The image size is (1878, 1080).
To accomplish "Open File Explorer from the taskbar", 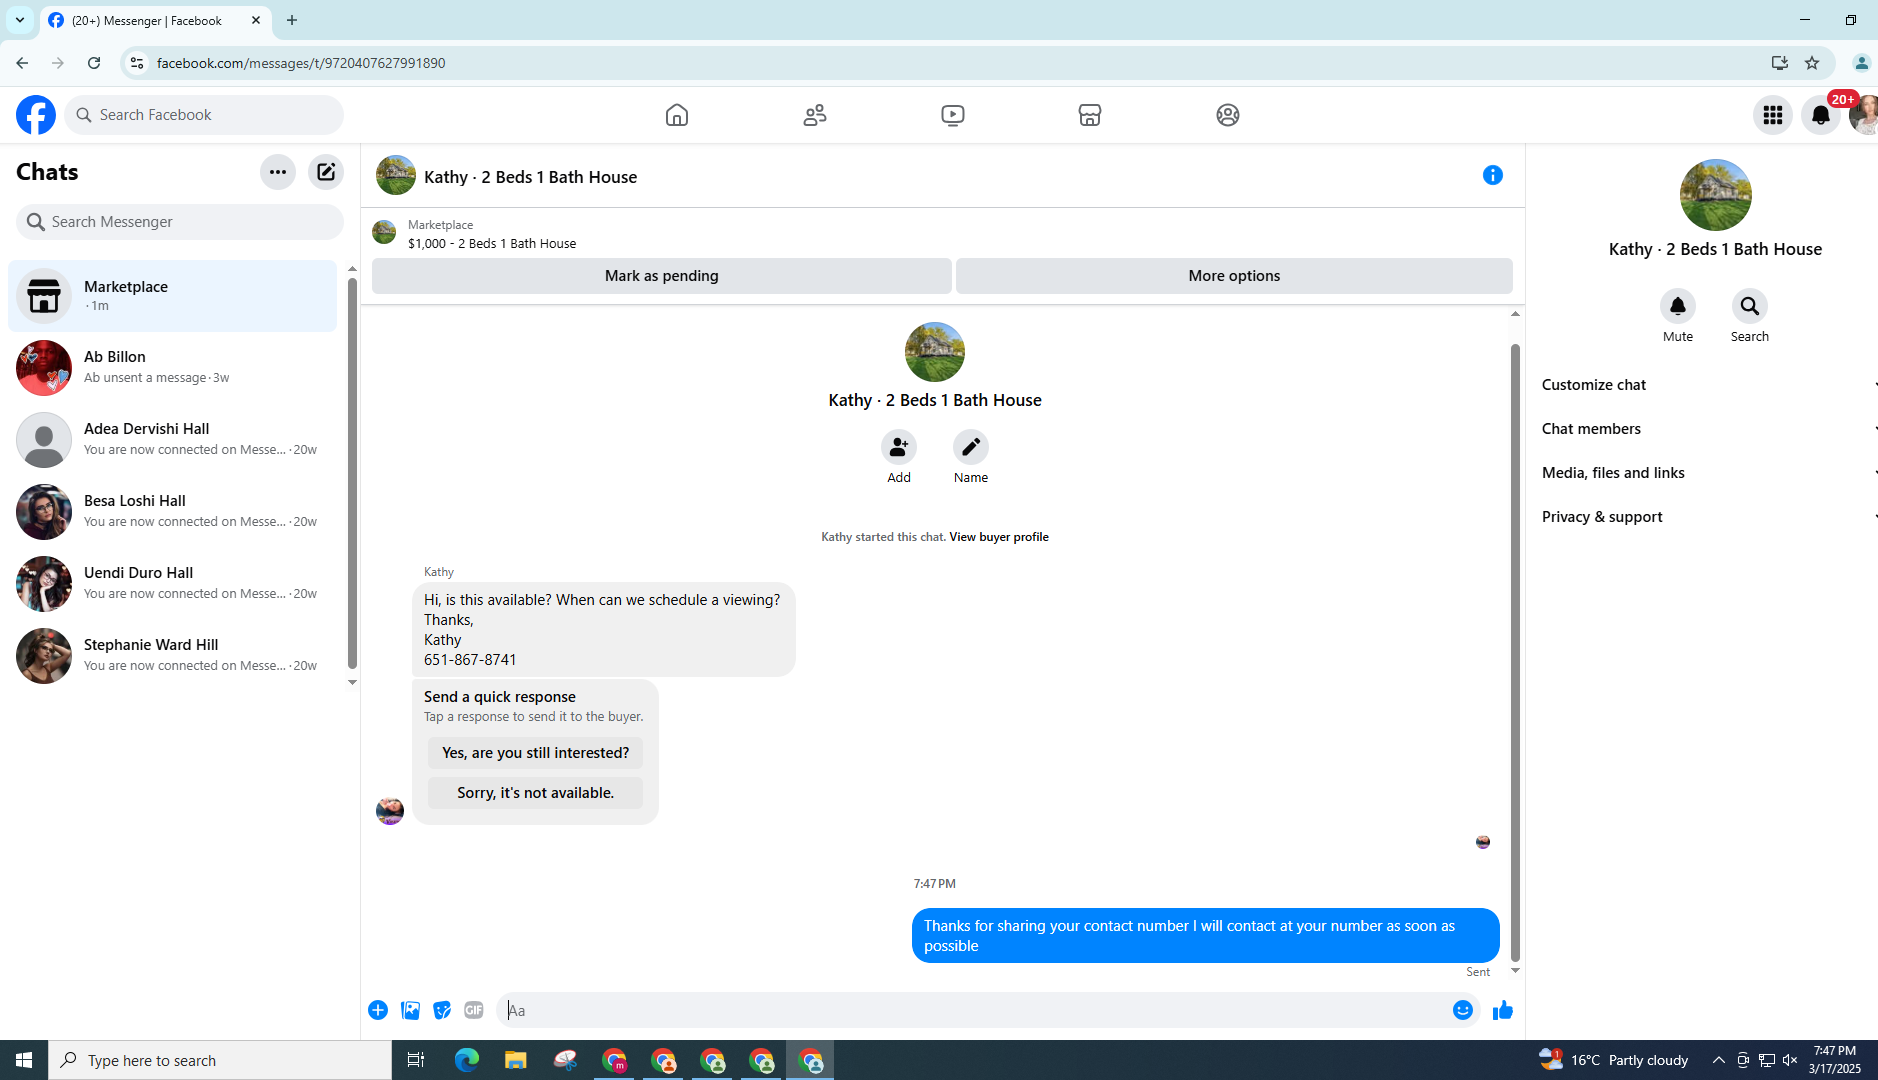I will click(515, 1060).
